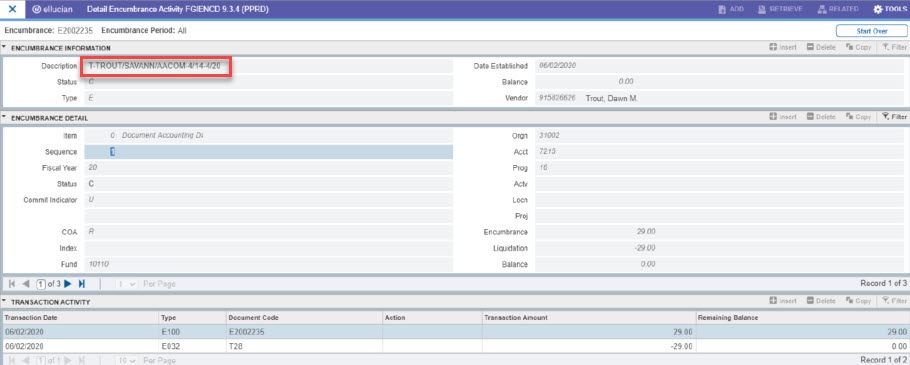Click Filter in Encumbrance Detail header
Viewport: 910px width, 365px height.
(894, 117)
